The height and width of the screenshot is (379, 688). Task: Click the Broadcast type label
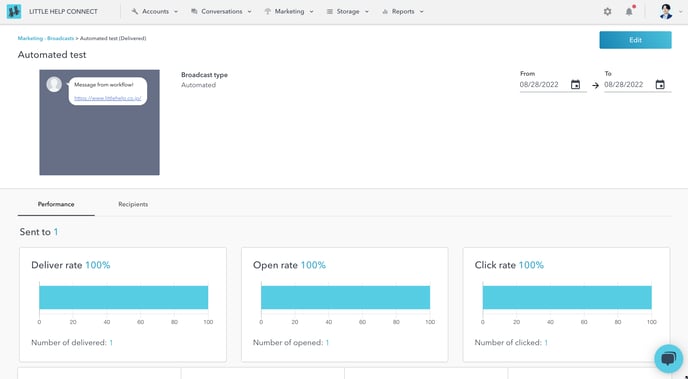click(204, 75)
